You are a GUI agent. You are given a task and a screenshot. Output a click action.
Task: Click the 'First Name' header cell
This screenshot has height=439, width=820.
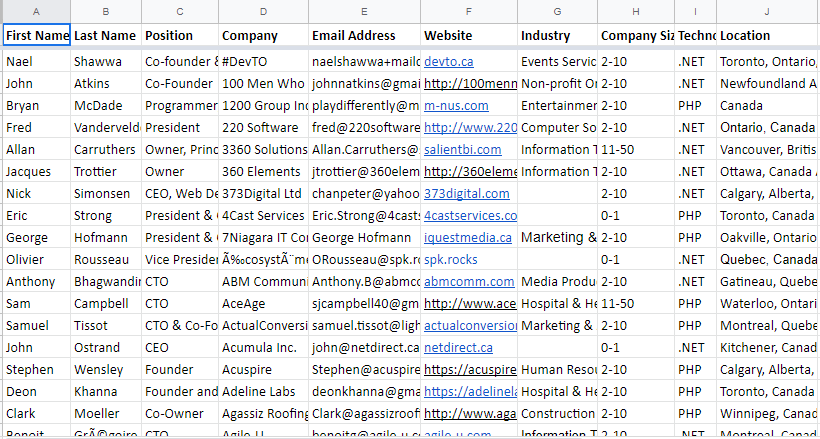(37, 35)
